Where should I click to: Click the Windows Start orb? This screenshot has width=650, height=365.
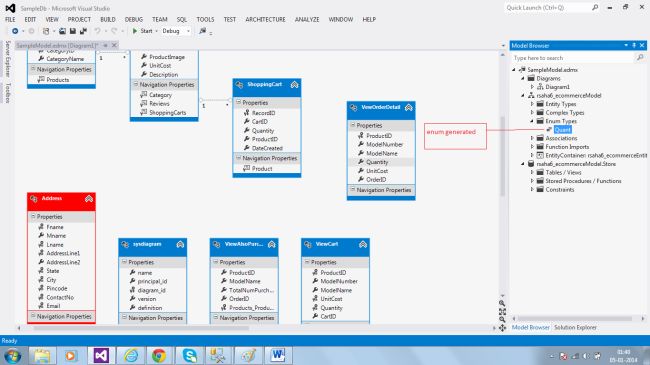12,355
